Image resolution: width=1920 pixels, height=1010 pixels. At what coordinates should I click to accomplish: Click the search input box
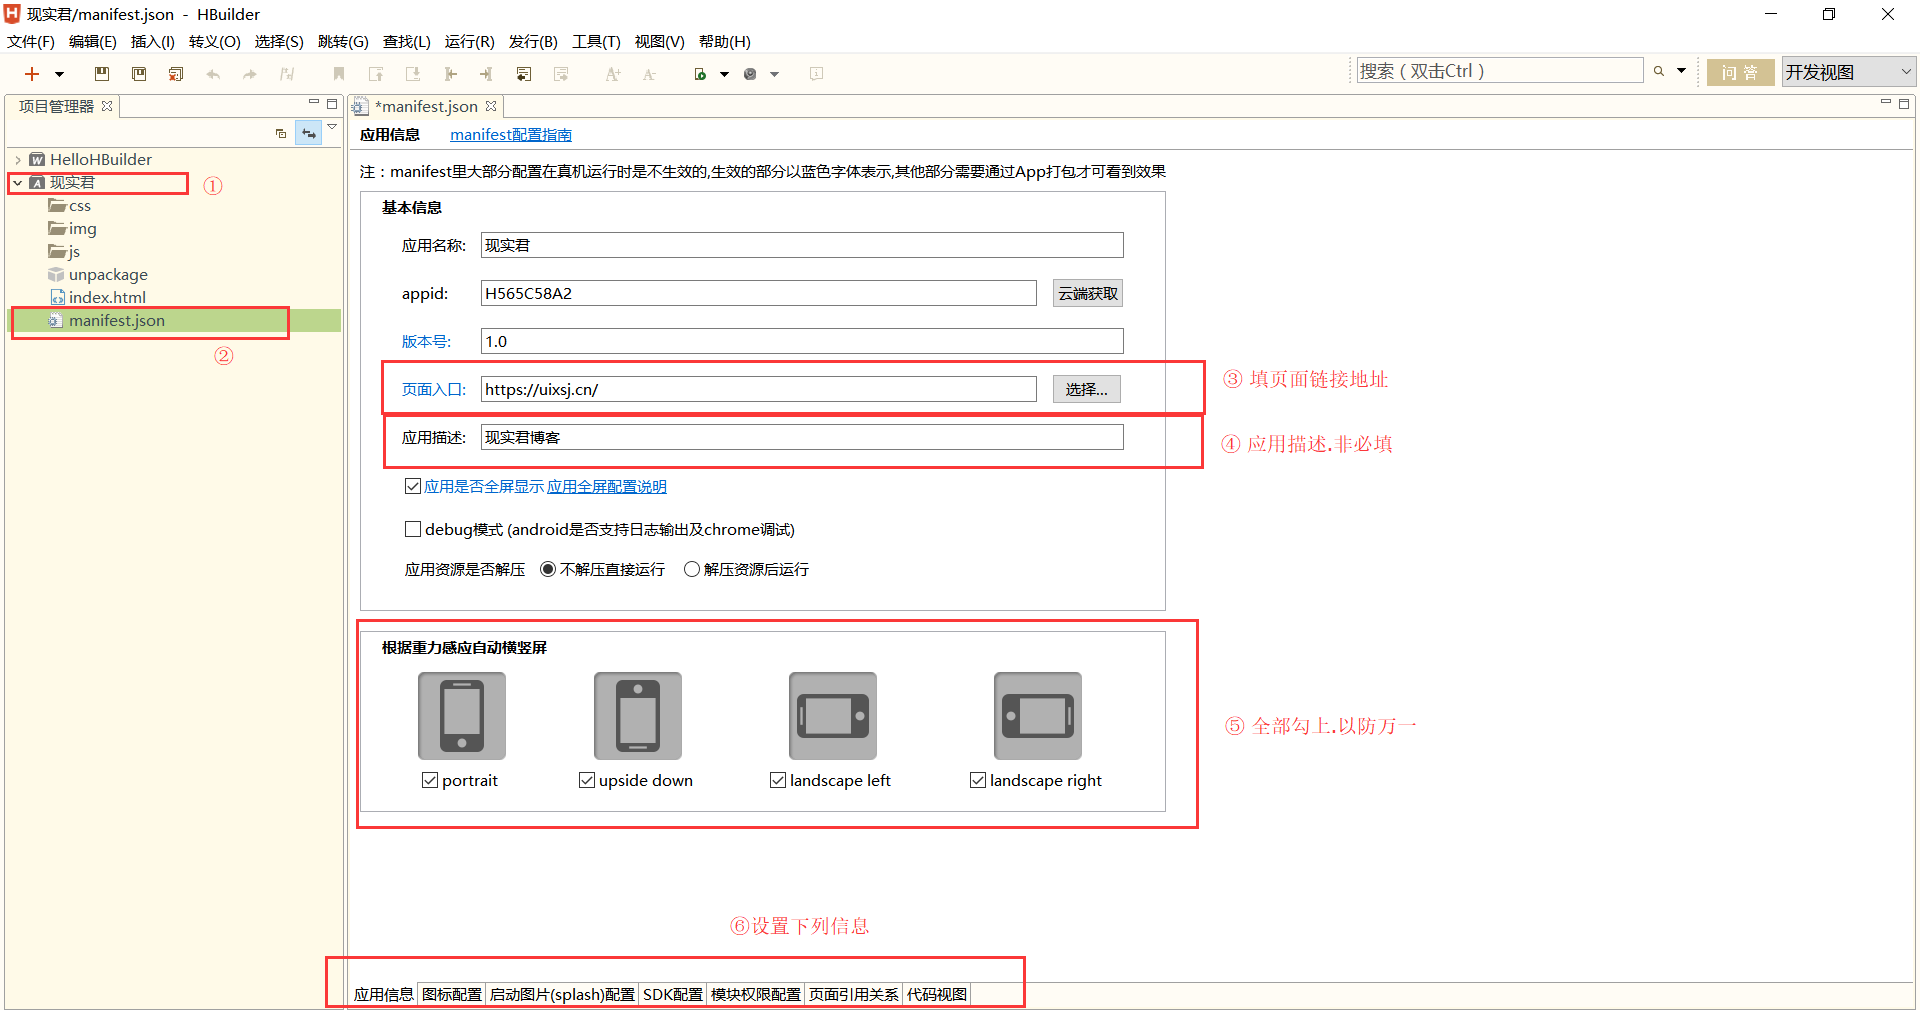tap(1499, 71)
